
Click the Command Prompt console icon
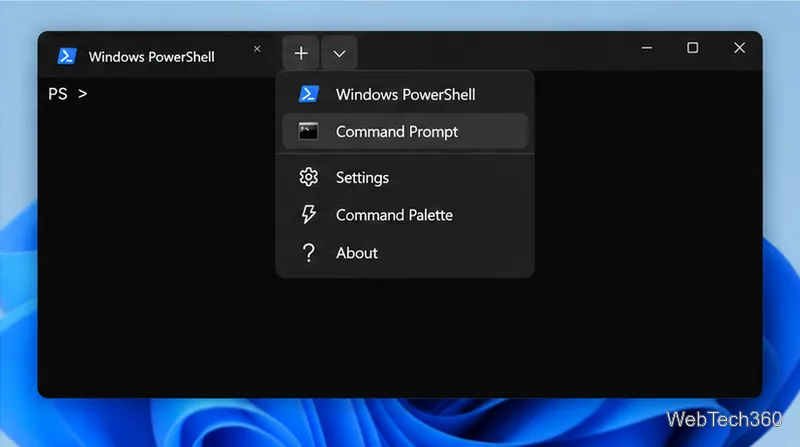(x=308, y=131)
